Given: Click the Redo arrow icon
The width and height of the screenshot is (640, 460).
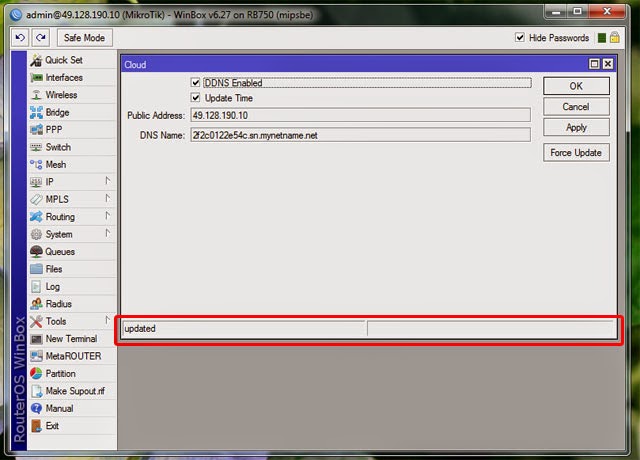Looking at the screenshot, I should pyautogui.click(x=40, y=38).
